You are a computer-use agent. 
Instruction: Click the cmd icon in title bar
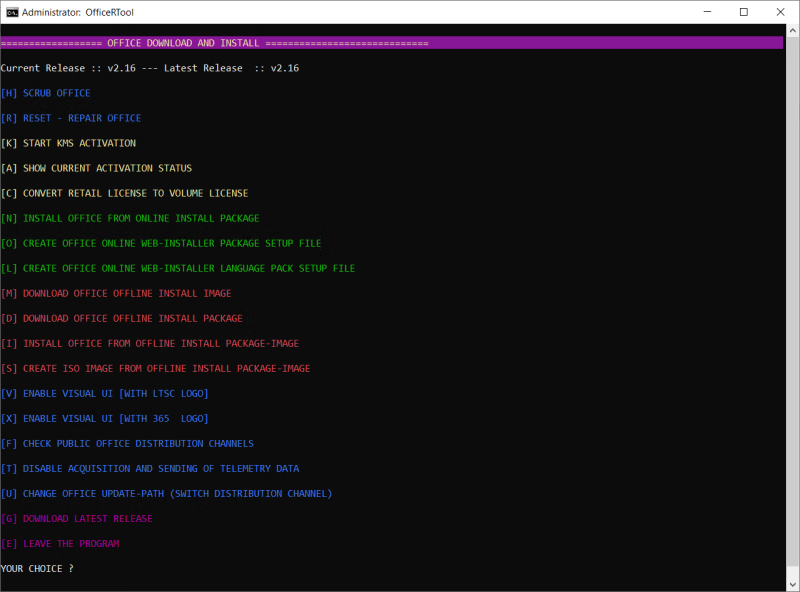(x=12, y=12)
